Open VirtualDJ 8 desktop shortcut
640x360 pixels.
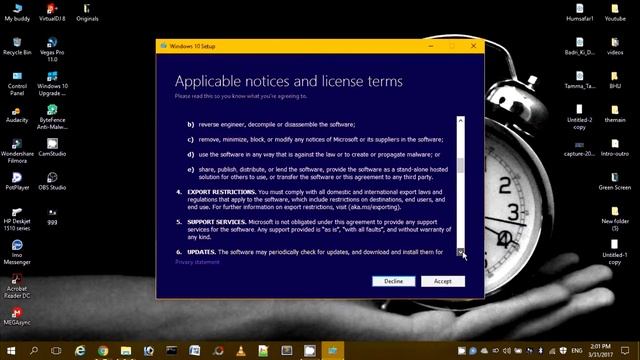coord(52,12)
